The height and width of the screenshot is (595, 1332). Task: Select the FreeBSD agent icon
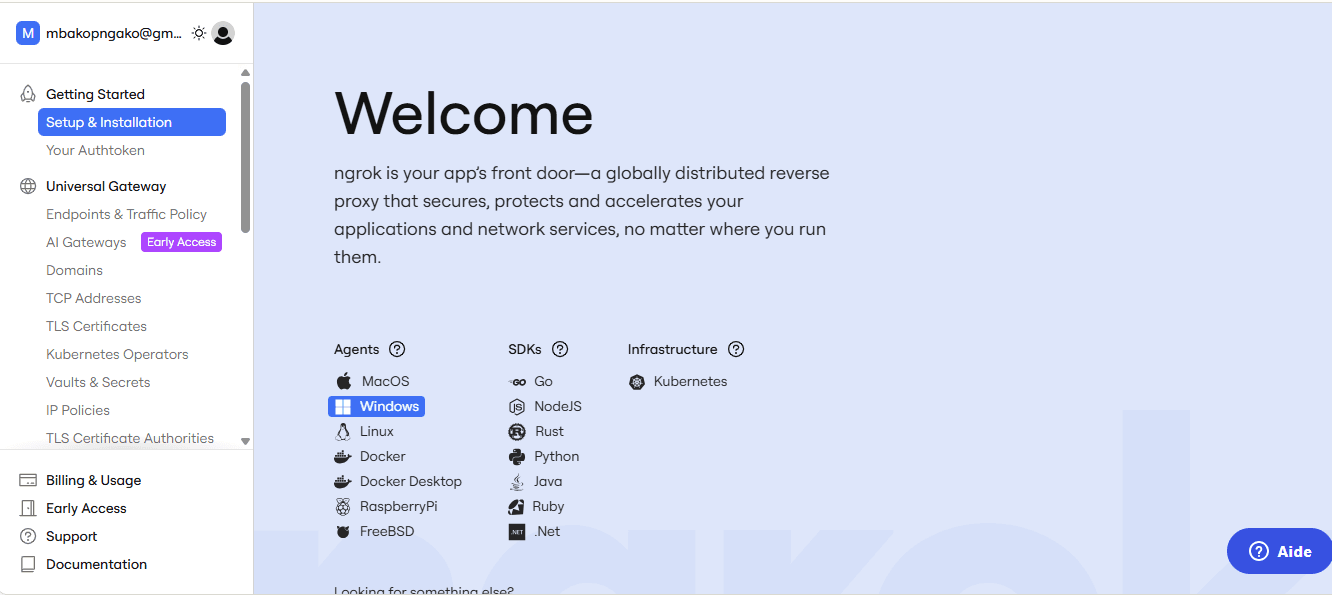pyautogui.click(x=344, y=531)
